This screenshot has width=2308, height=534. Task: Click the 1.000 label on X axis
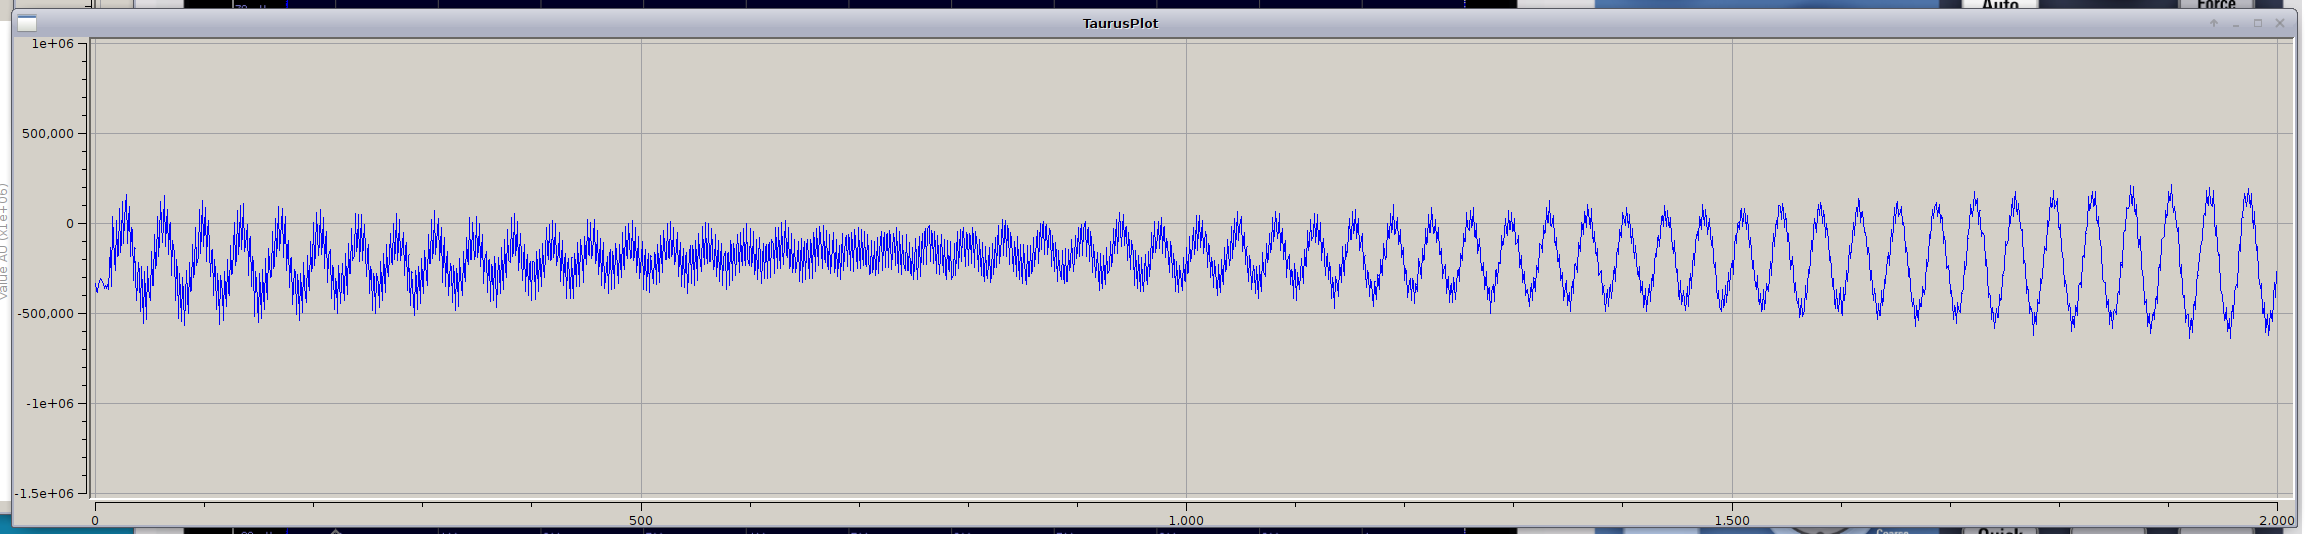pos(1186,520)
